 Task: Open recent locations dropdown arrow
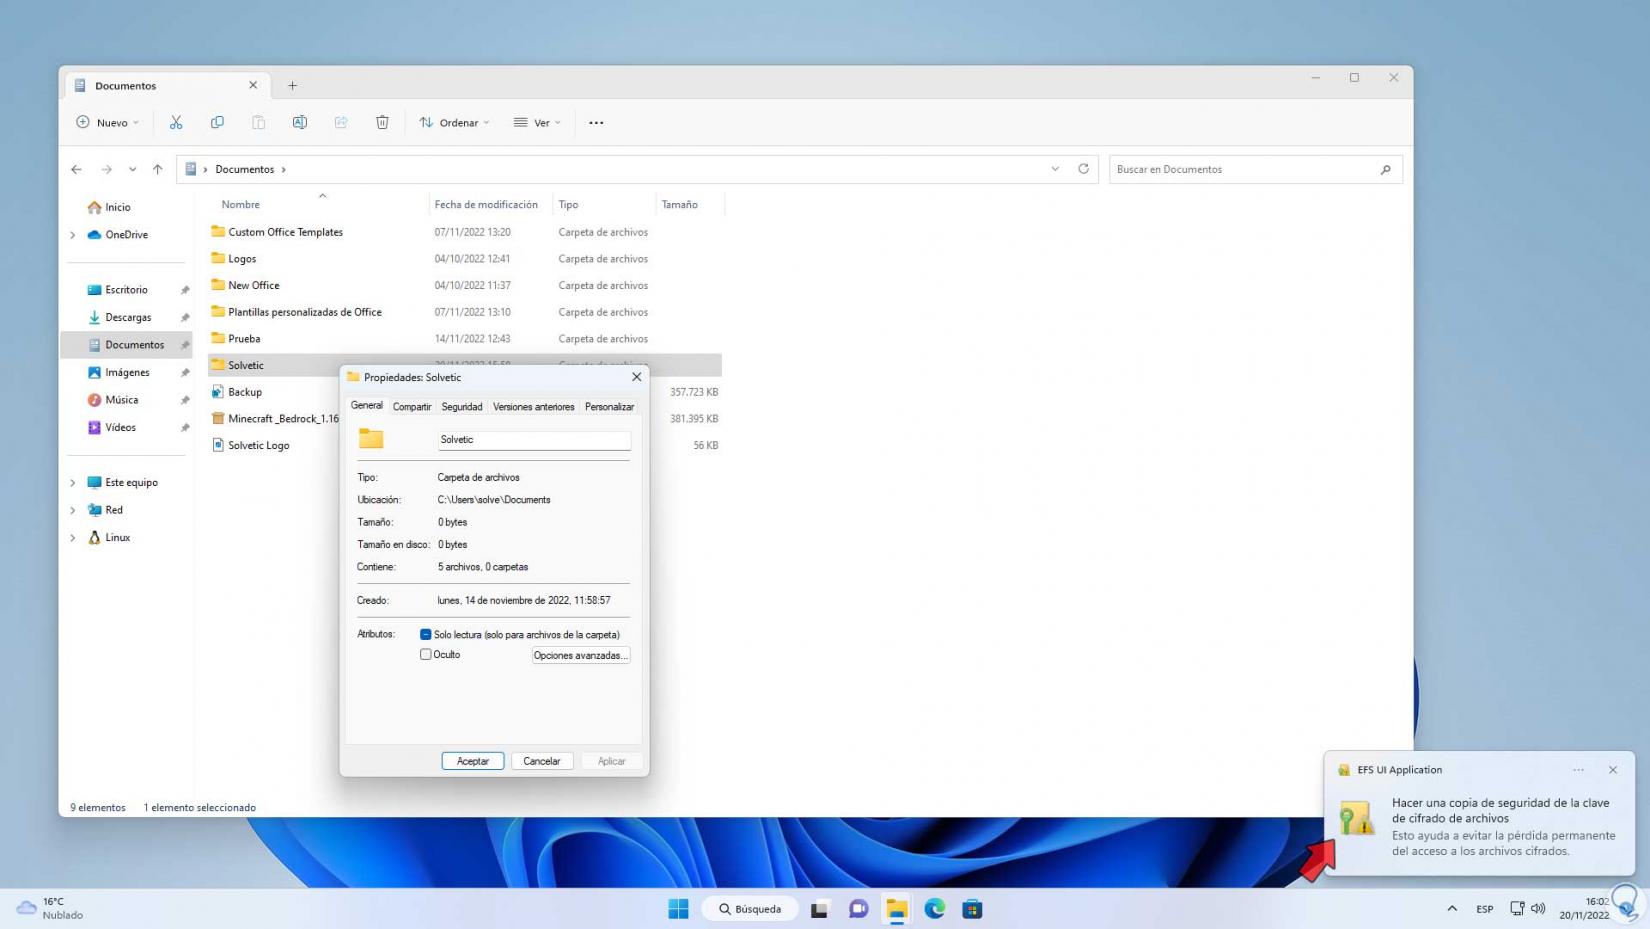[x=132, y=169]
